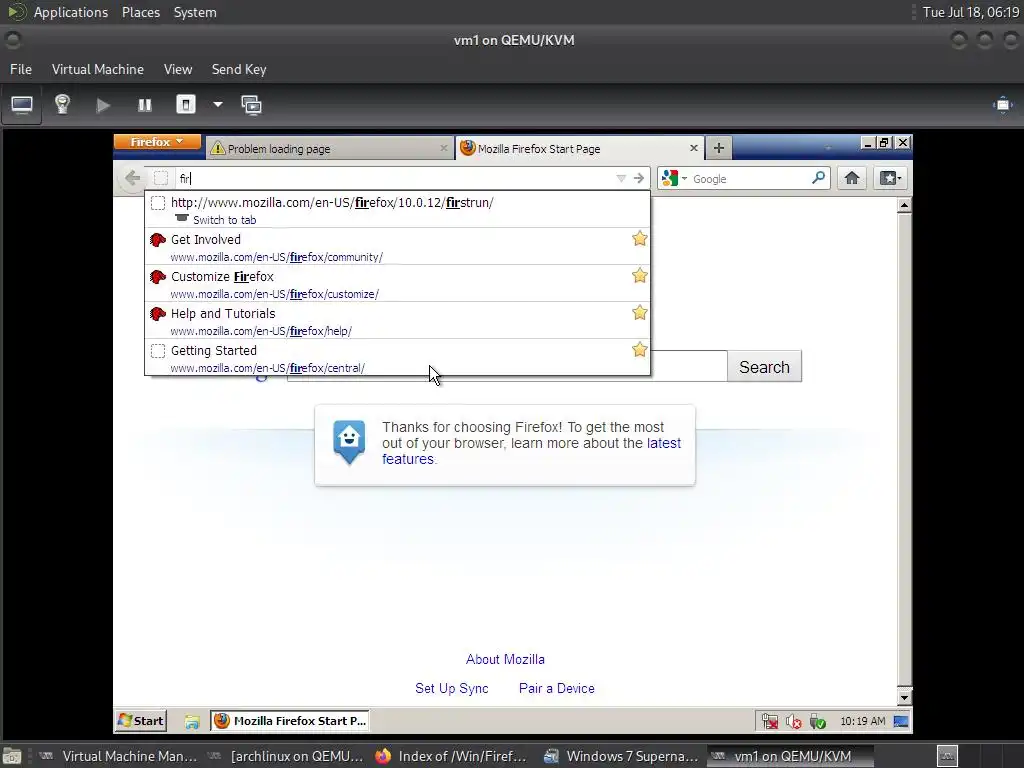The height and width of the screenshot is (768, 1024).
Task: Click bookmark star on Customize Firefox row
Action: pos(639,276)
